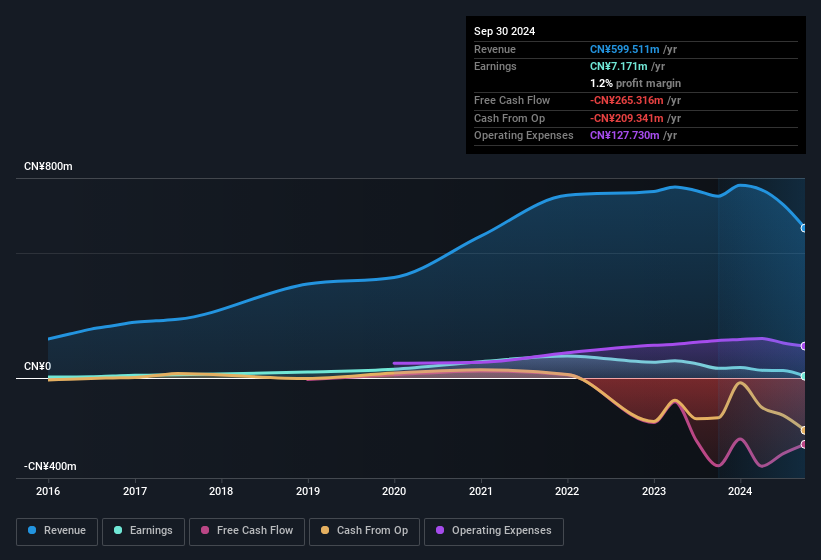This screenshot has width=821, height=560.
Task: Click Free Cash Flow endpoint marker
Action: 804,444
